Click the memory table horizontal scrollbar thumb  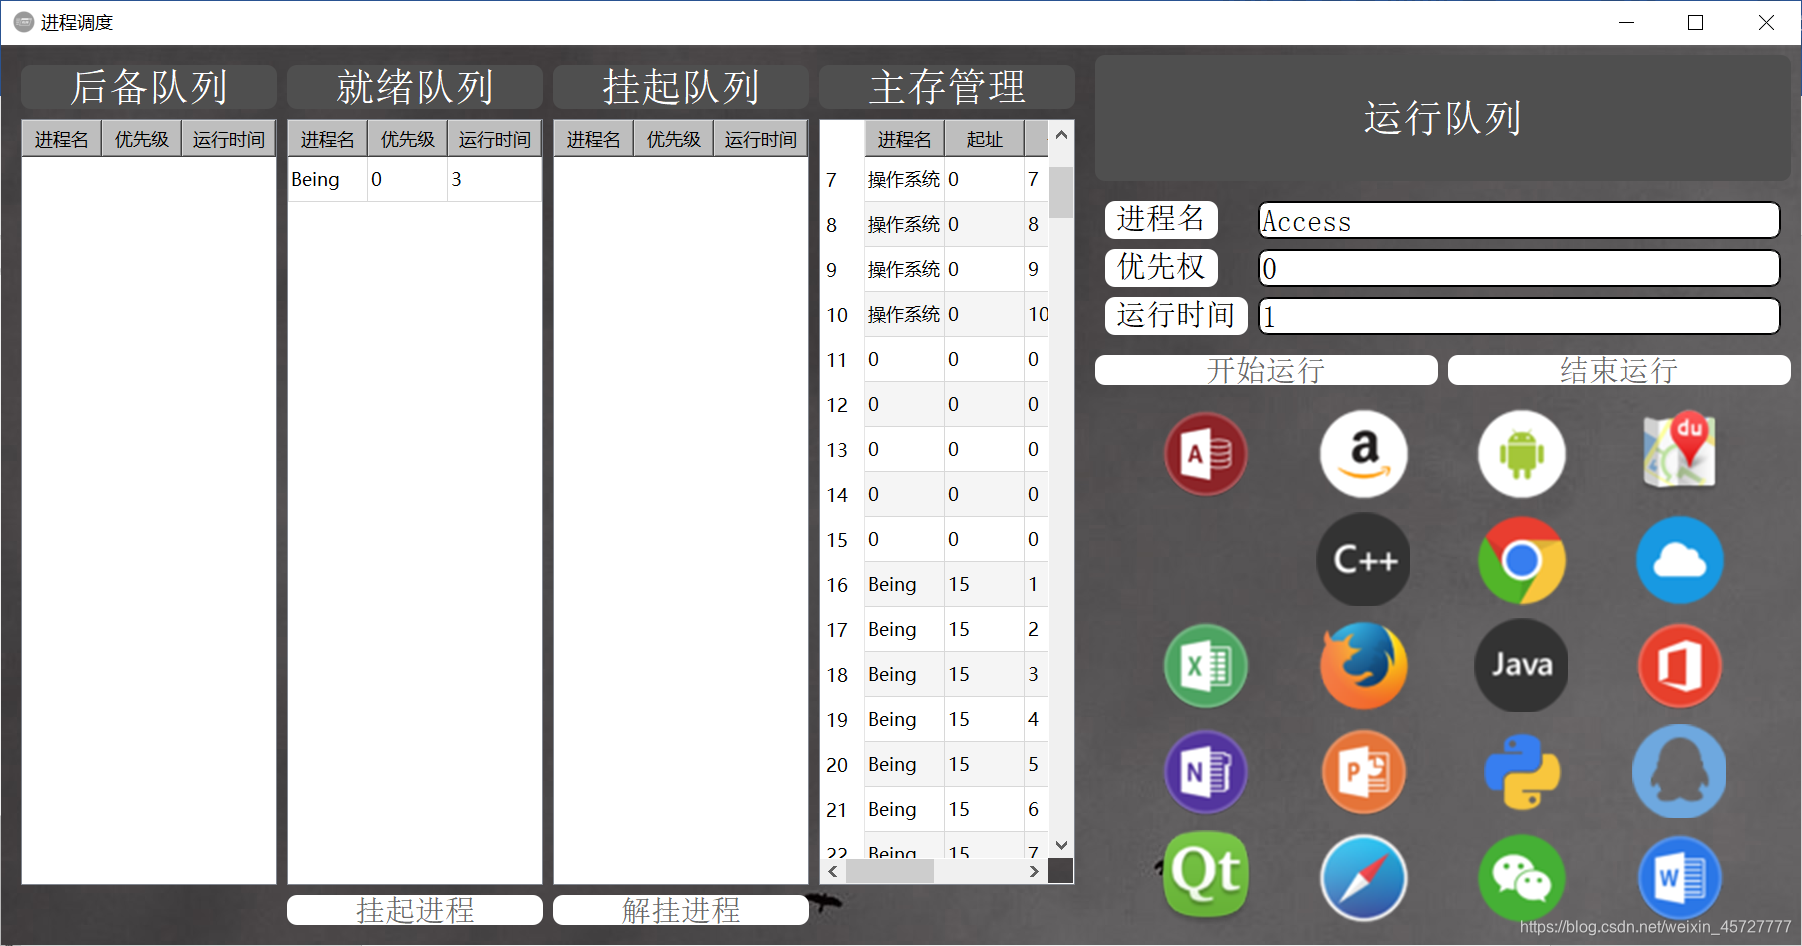click(x=890, y=871)
